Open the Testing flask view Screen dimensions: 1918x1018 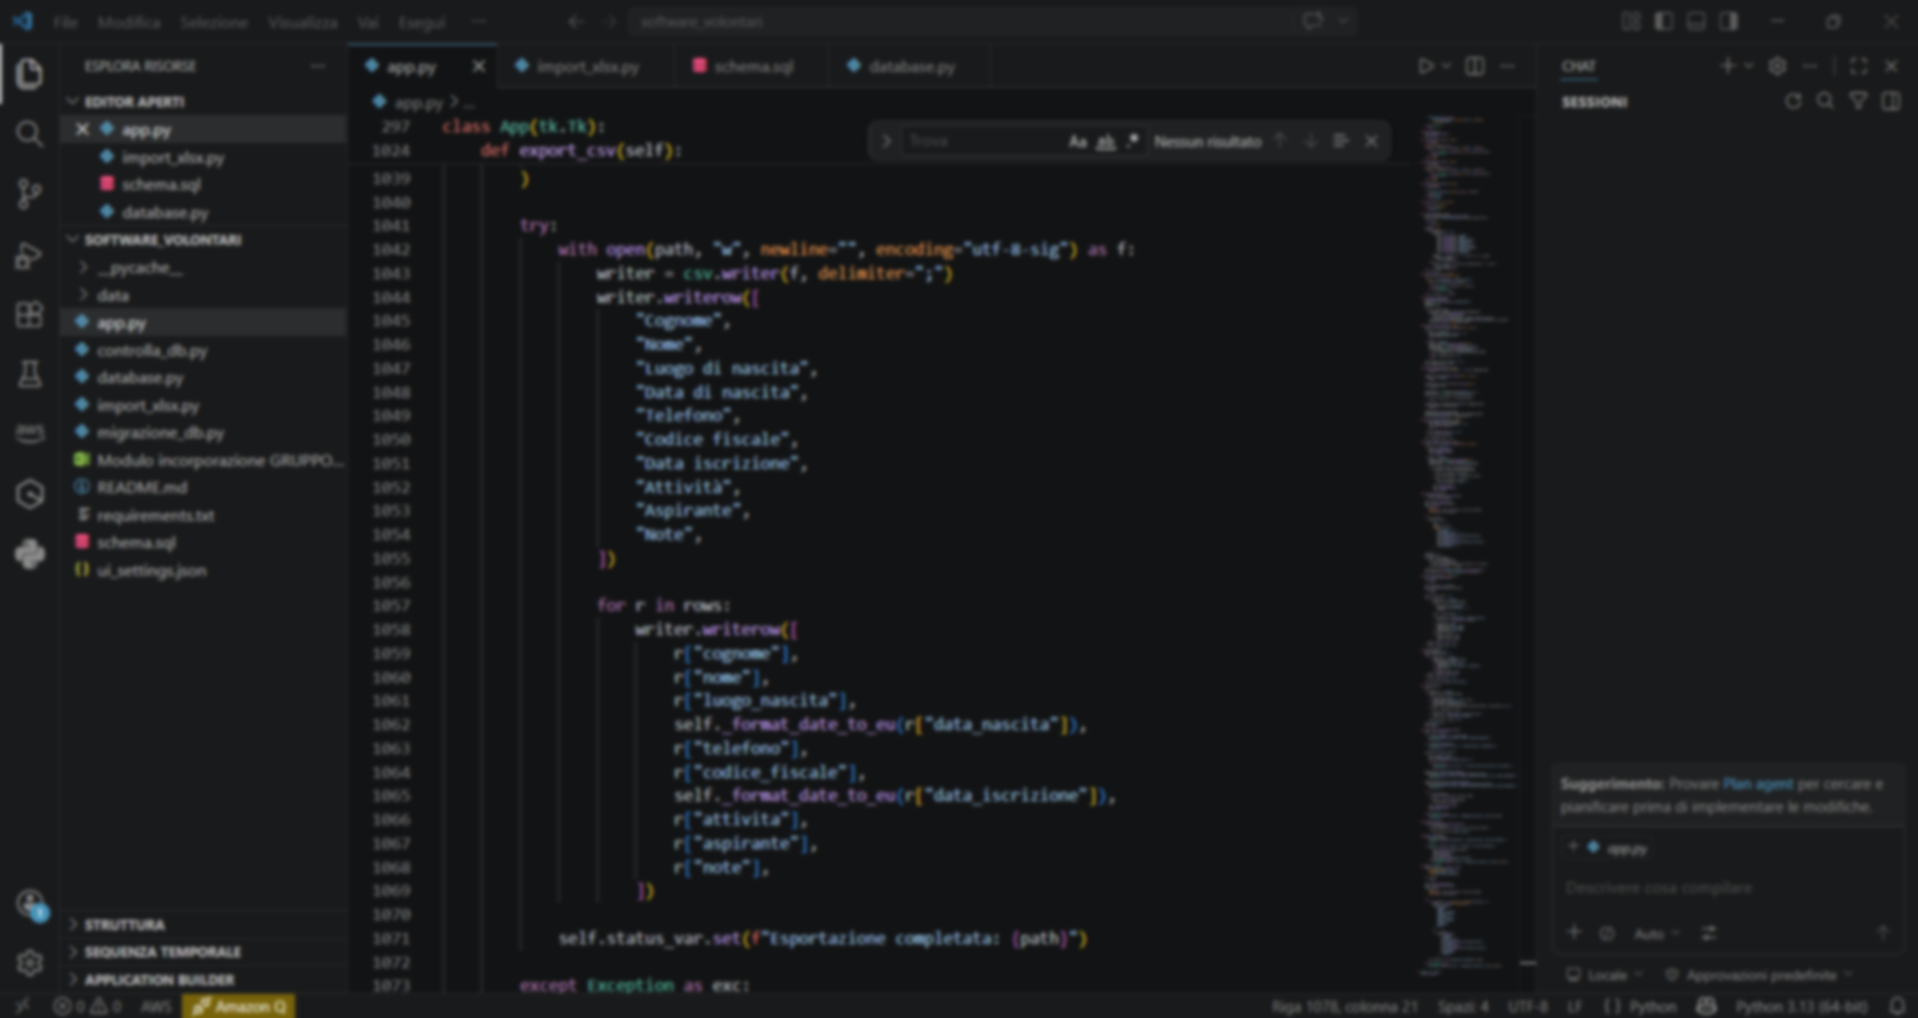pyautogui.click(x=30, y=375)
